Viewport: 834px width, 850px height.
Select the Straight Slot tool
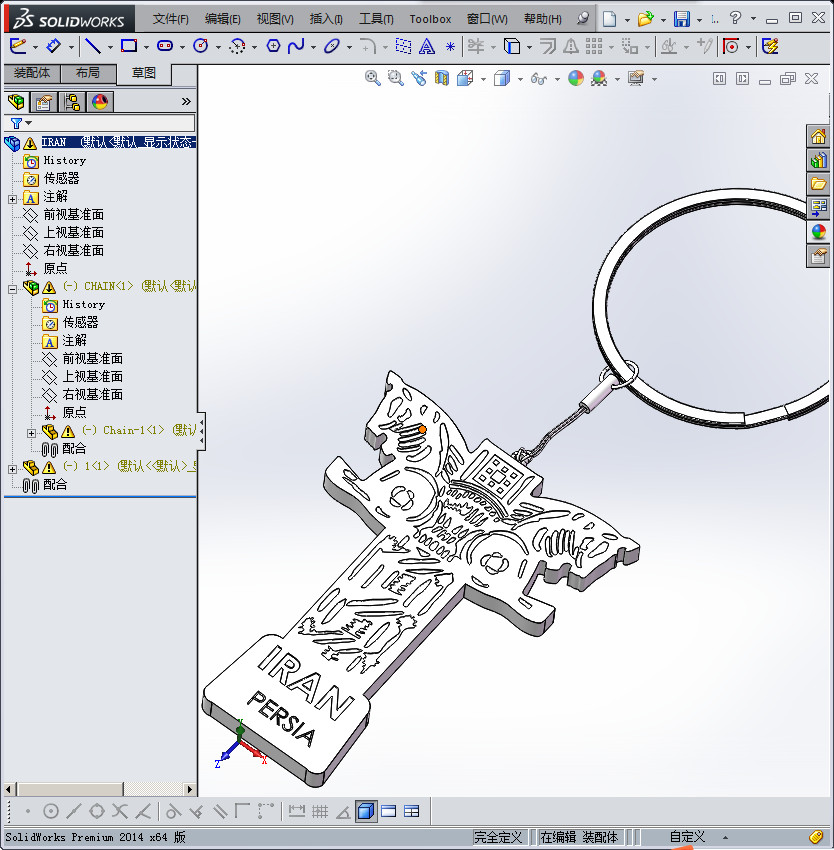165,46
